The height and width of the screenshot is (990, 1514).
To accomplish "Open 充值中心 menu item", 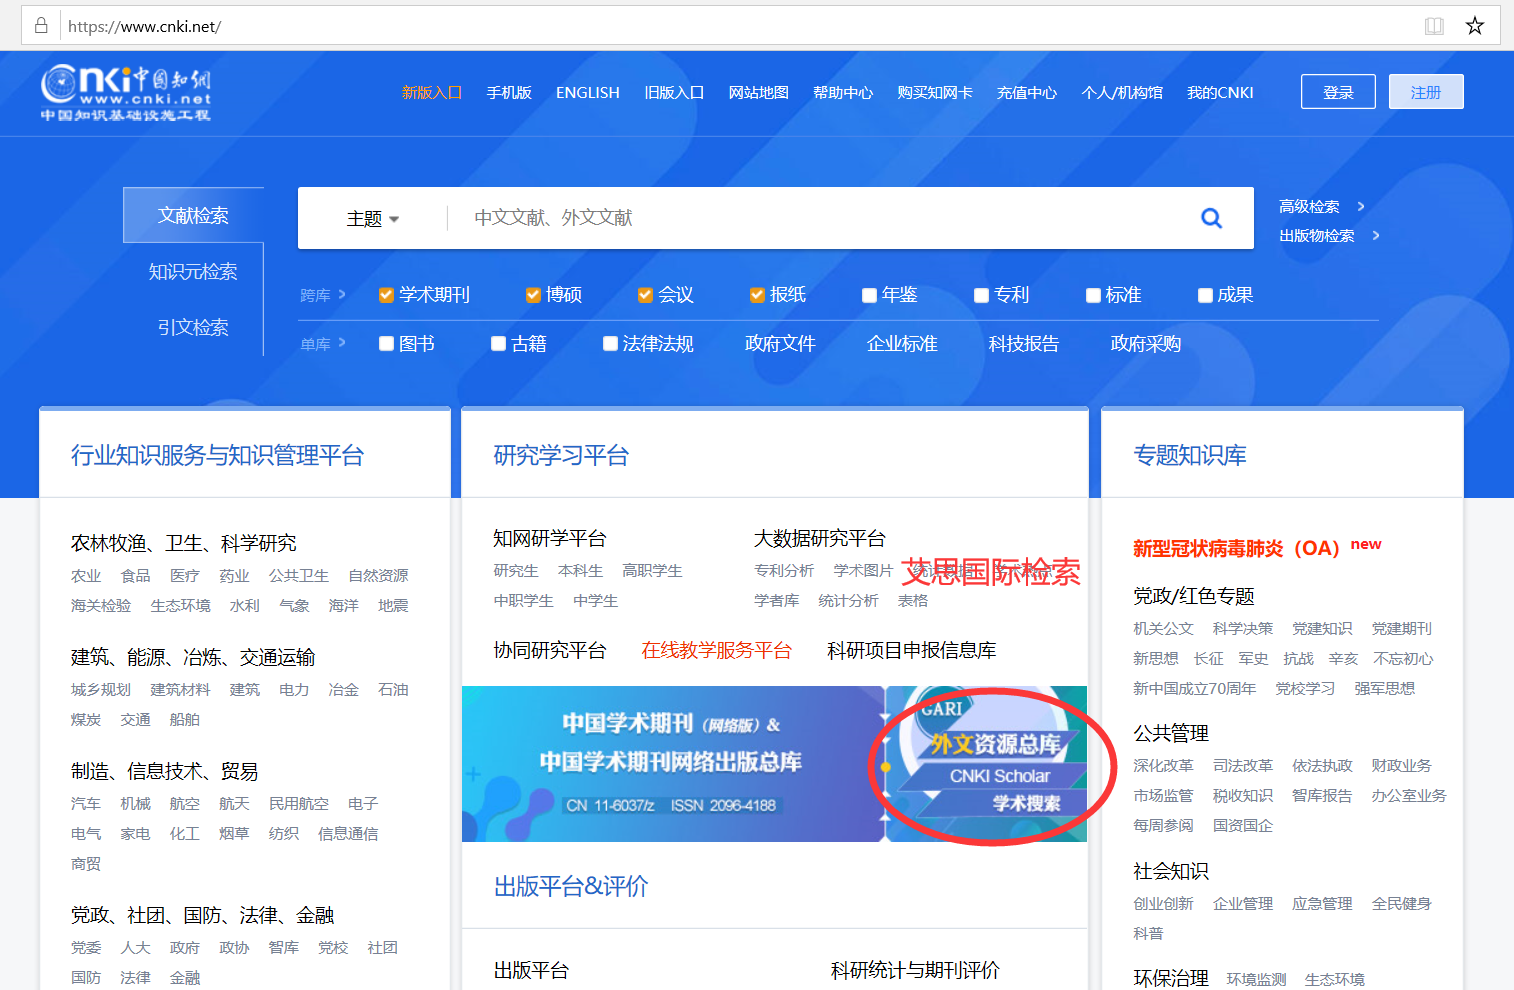I will (1027, 92).
